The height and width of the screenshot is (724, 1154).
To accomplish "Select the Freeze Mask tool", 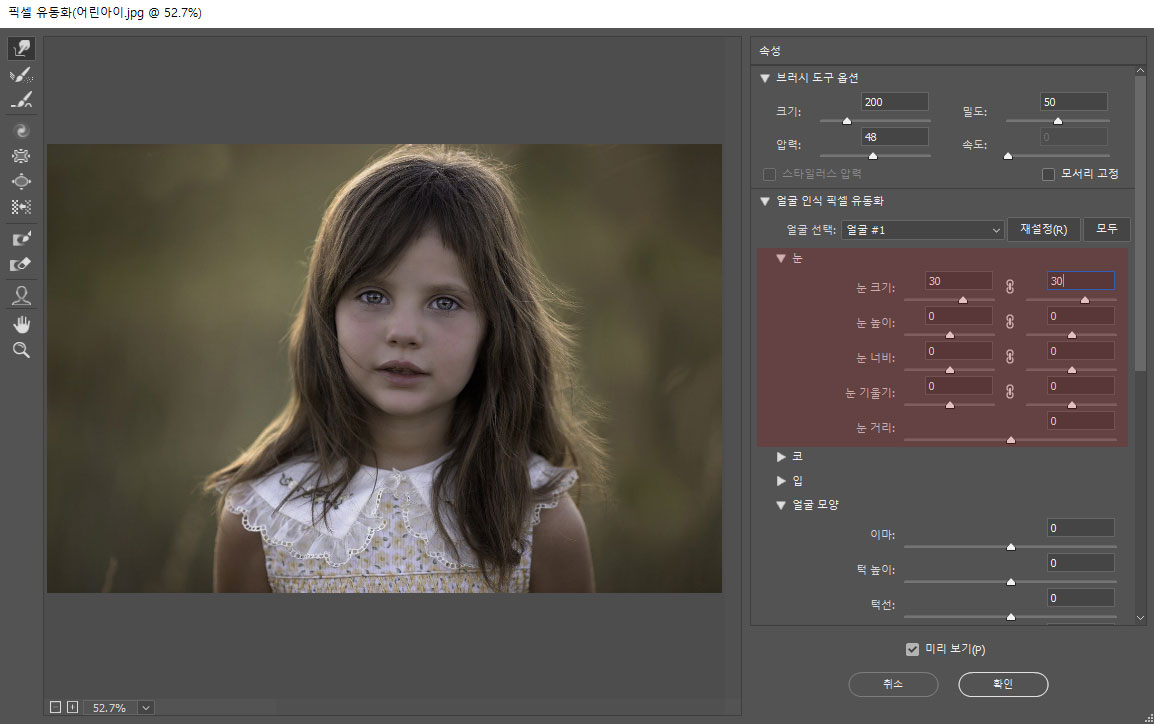I will click(21, 238).
